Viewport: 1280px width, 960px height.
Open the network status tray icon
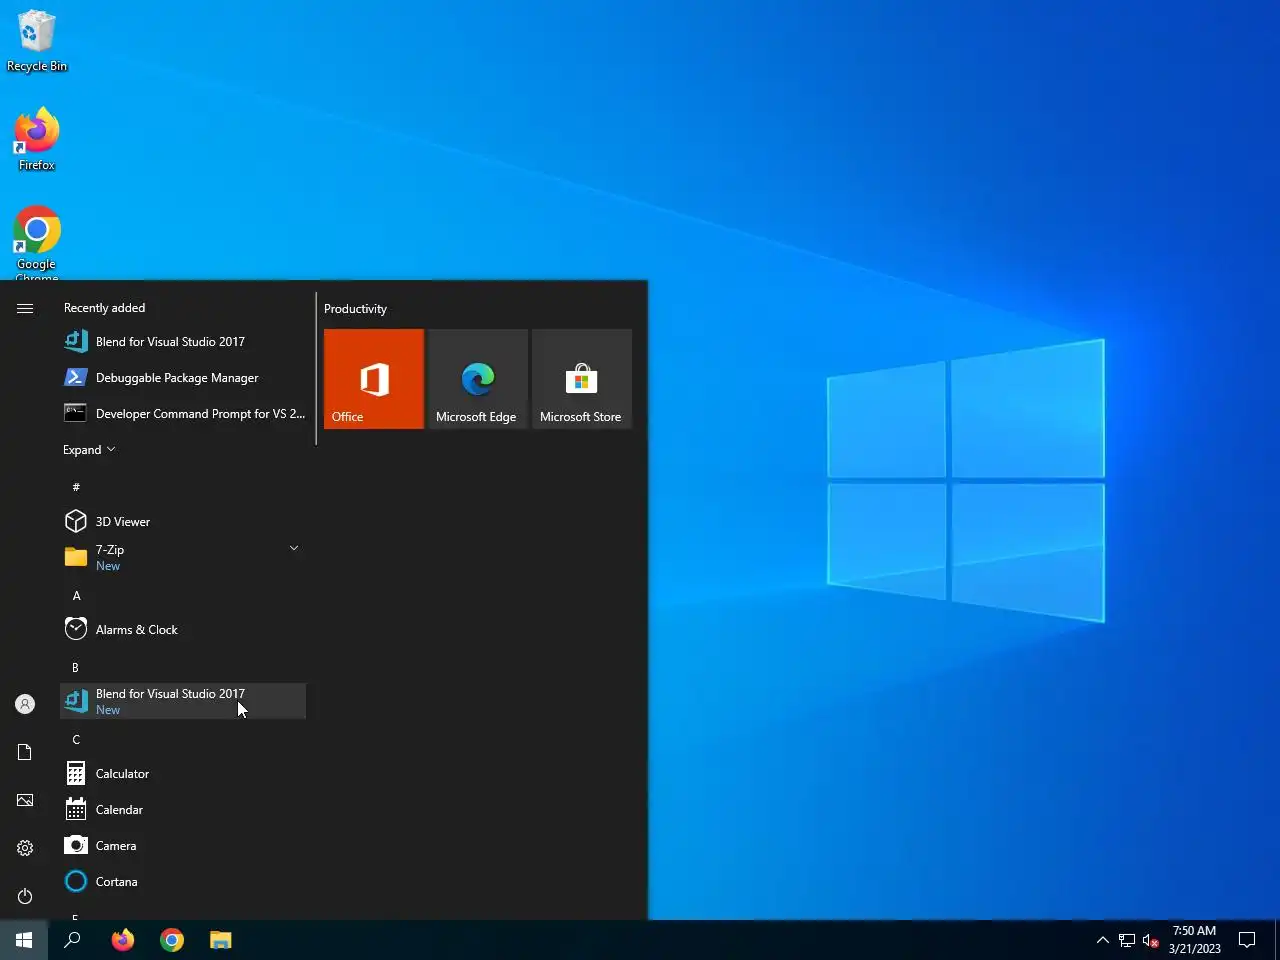pos(1127,940)
